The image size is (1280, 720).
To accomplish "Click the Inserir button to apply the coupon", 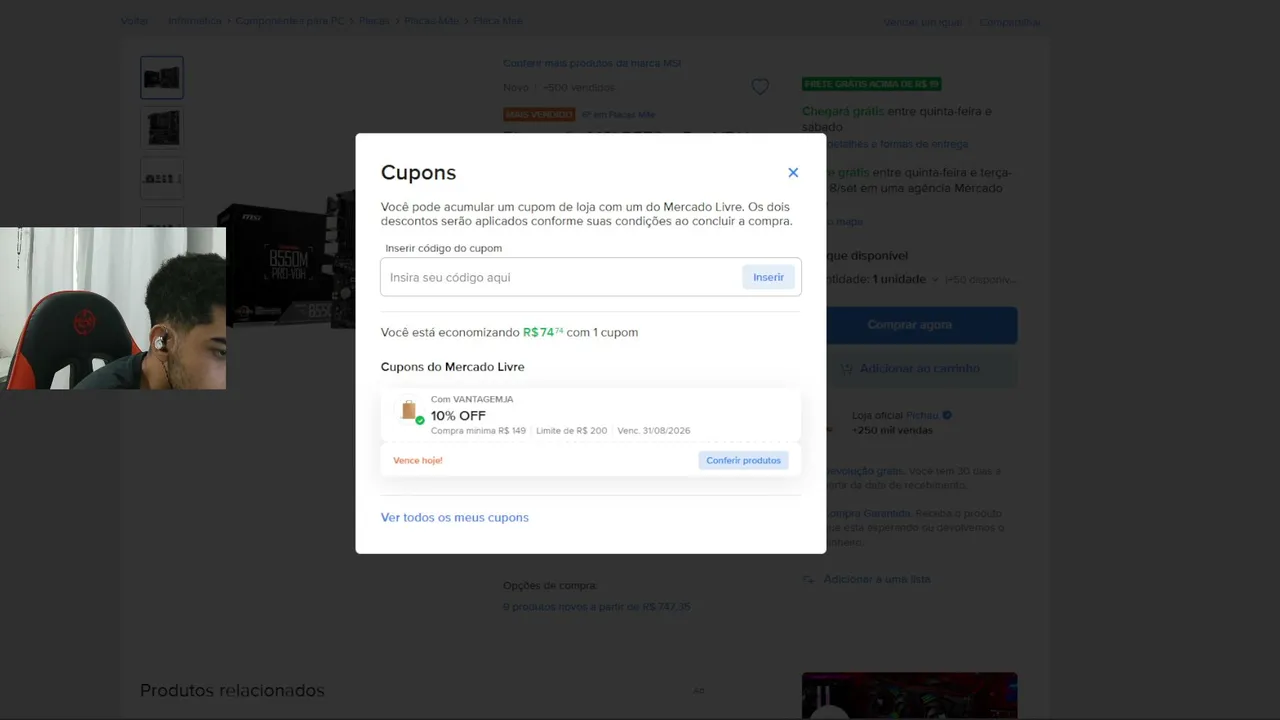I will [768, 277].
